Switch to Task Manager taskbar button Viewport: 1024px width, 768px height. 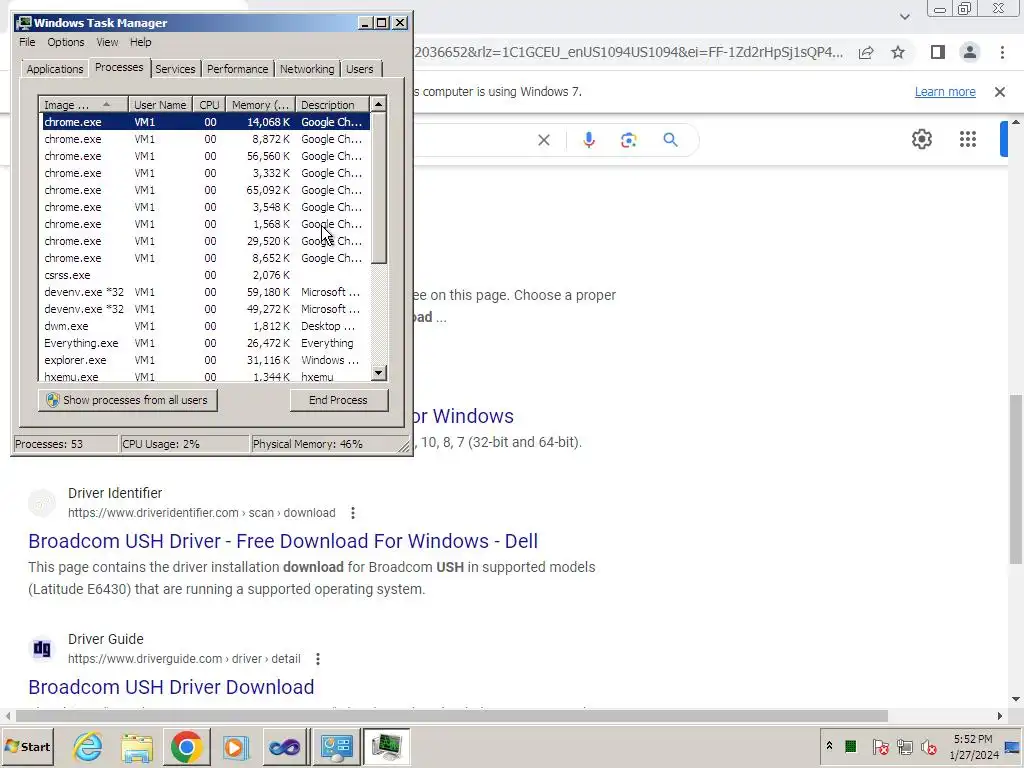point(386,746)
